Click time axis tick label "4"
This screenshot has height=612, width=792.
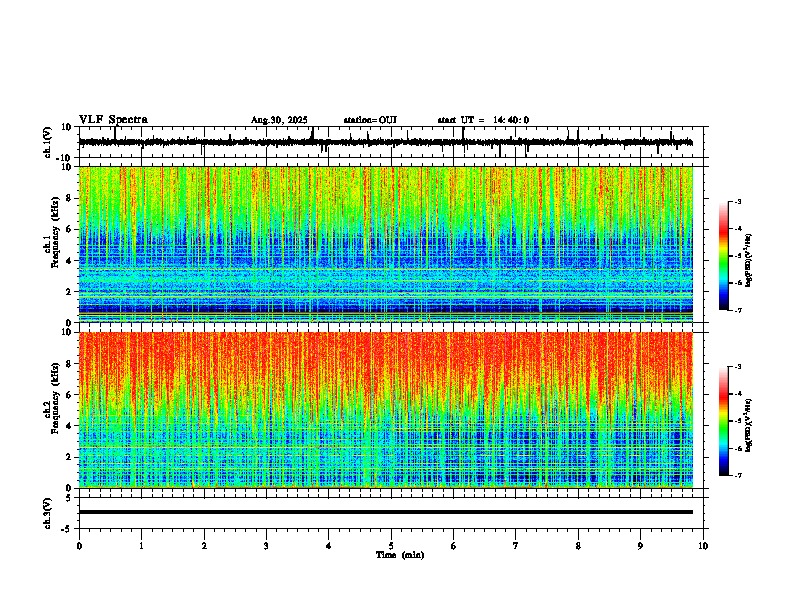329,546
